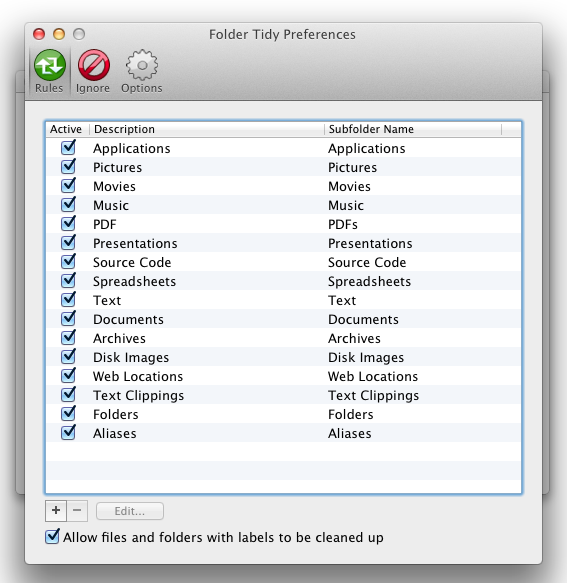Viewport: 567px width, 583px height.
Task: Click the Pictures subfolder name cell
Action: pos(352,167)
